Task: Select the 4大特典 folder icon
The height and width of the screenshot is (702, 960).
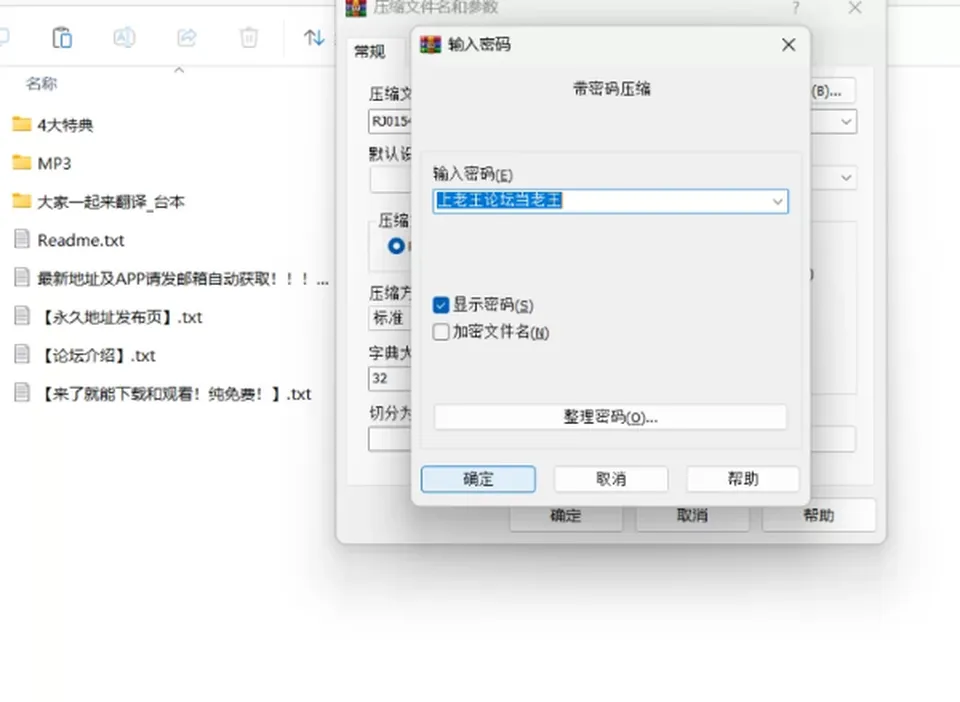Action: 21,124
